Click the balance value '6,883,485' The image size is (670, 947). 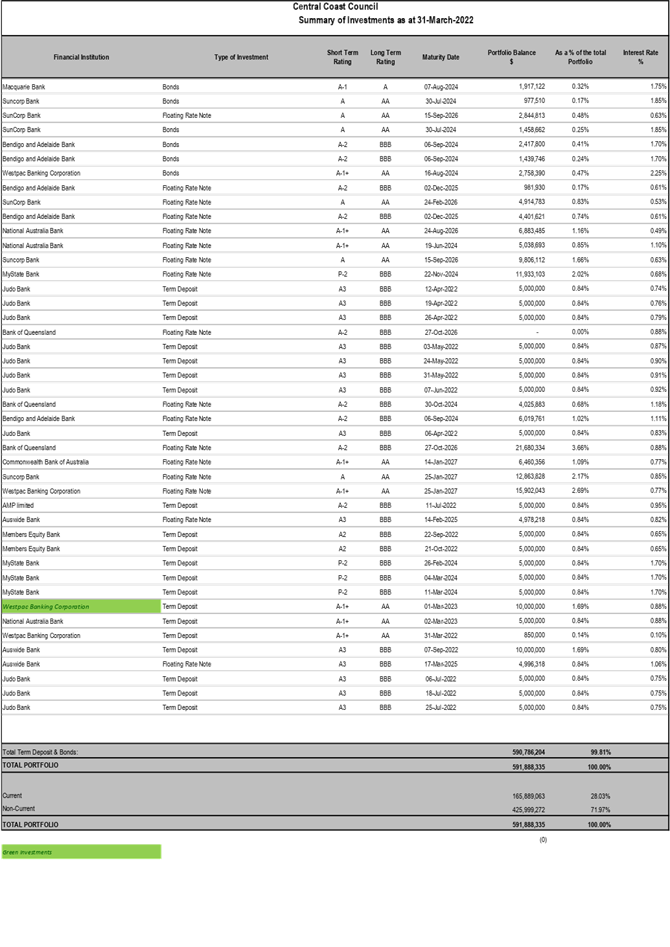coord(532,231)
